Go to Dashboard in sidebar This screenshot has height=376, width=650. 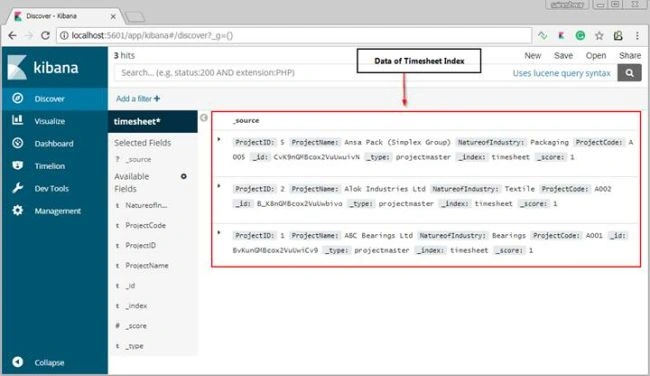54,143
